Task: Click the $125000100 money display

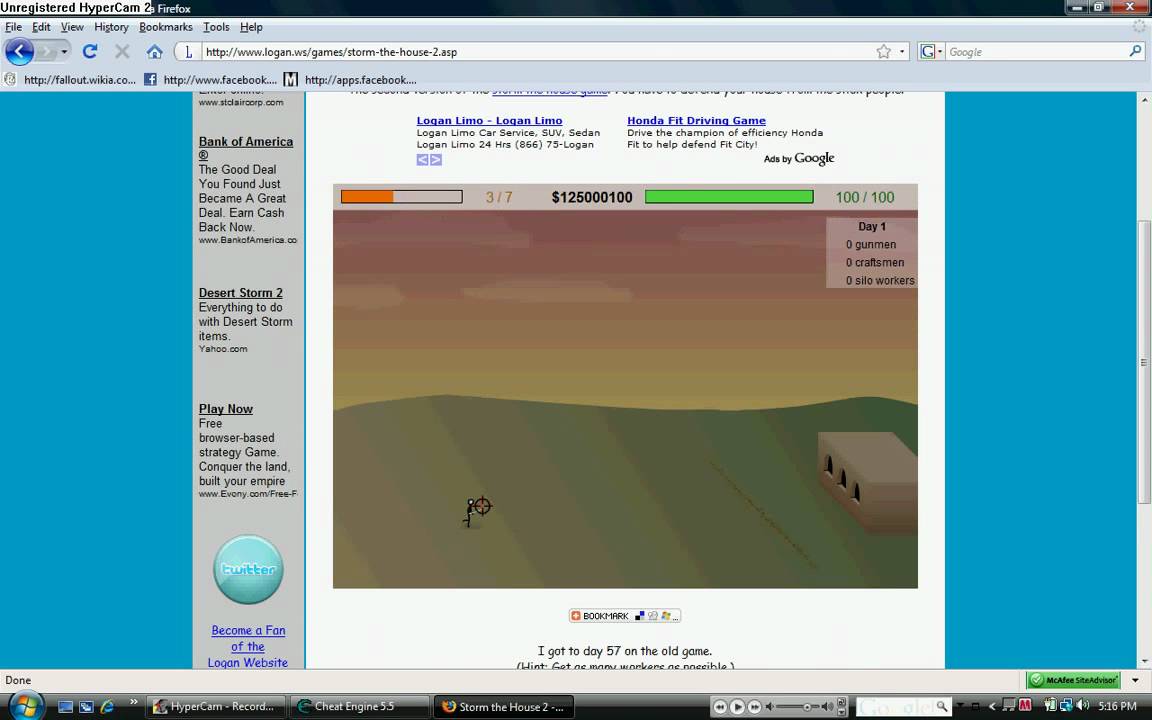Action: pos(591,197)
